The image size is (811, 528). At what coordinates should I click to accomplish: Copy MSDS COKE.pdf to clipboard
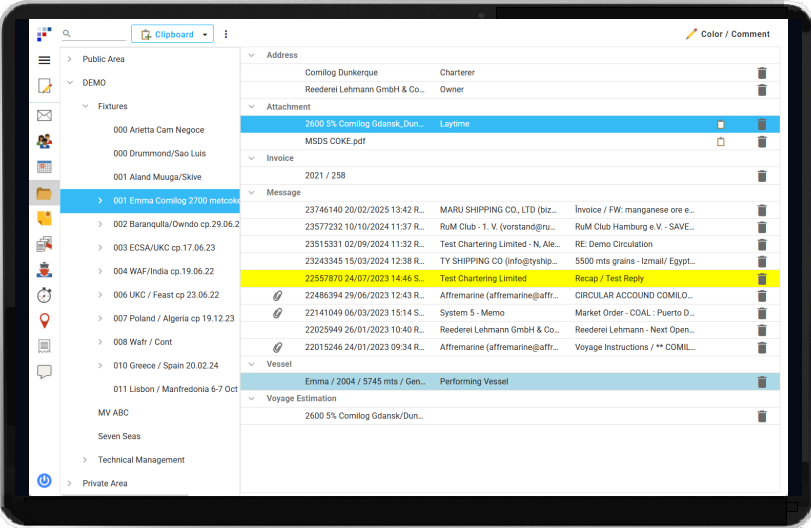(721, 142)
